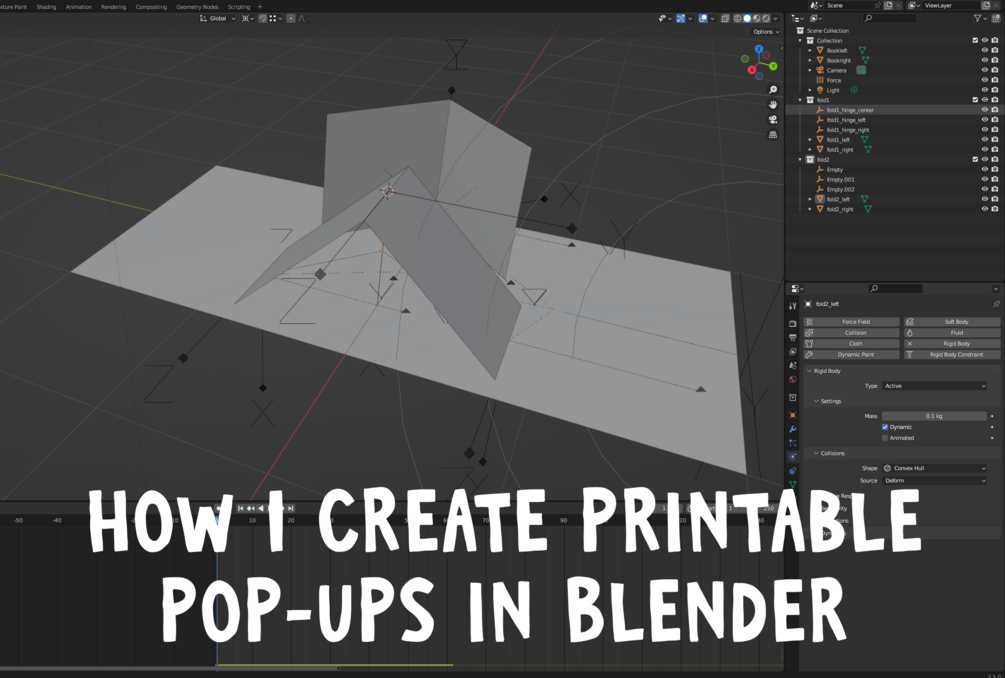The height and width of the screenshot is (678, 1005).
Task: Toggle camera view in viewport gizmo
Action: [773, 120]
